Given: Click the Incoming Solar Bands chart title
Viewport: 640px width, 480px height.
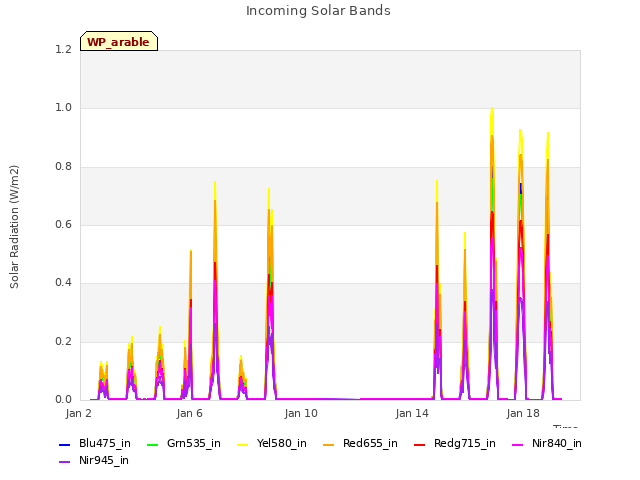Looking at the screenshot, I should click(318, 11).
